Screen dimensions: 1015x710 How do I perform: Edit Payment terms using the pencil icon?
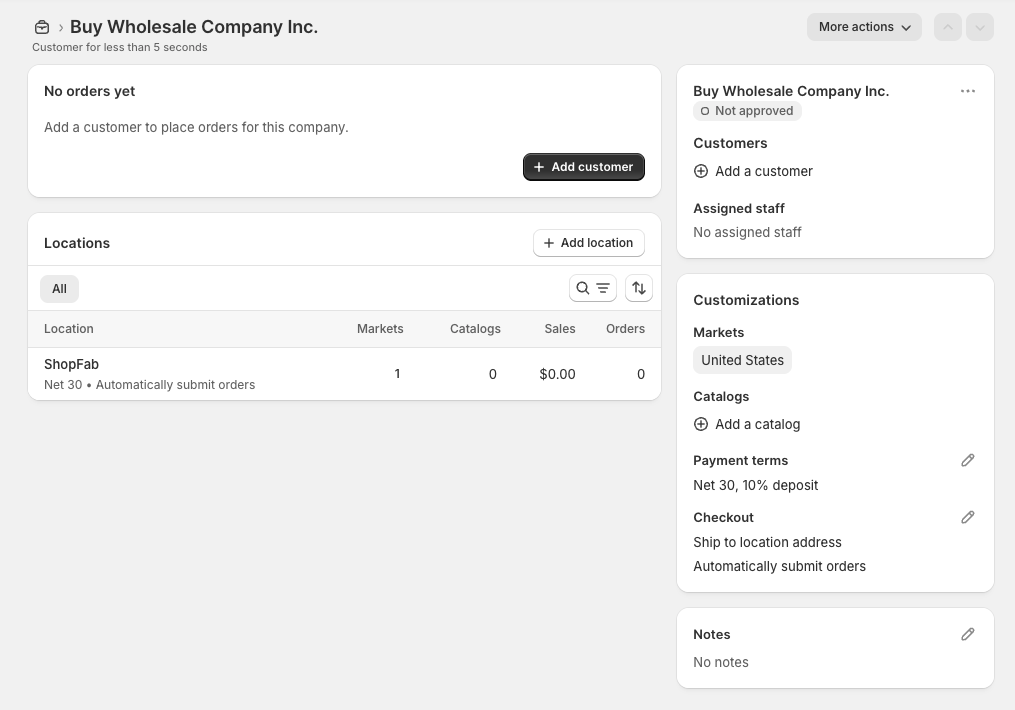tap(967, 460)
